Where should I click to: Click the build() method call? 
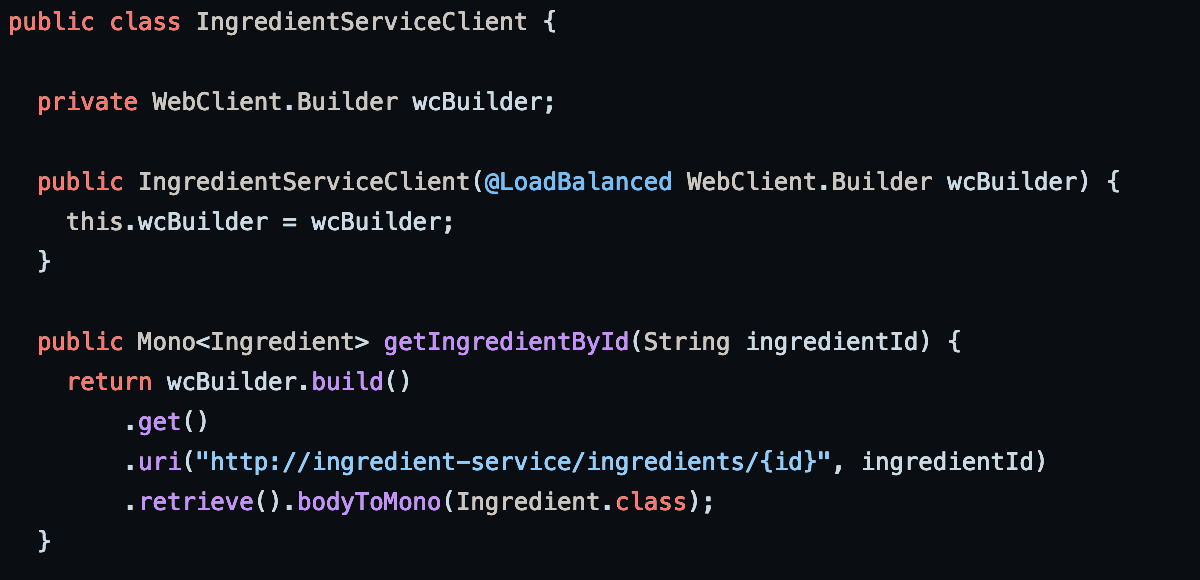point(361,382)
